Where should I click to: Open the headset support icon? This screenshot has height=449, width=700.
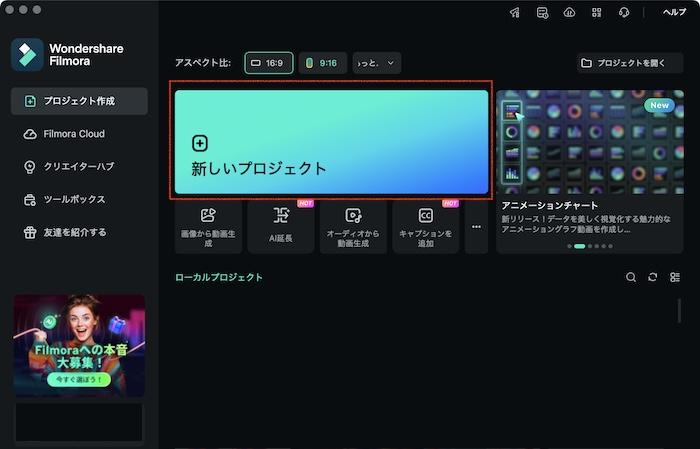624,12
